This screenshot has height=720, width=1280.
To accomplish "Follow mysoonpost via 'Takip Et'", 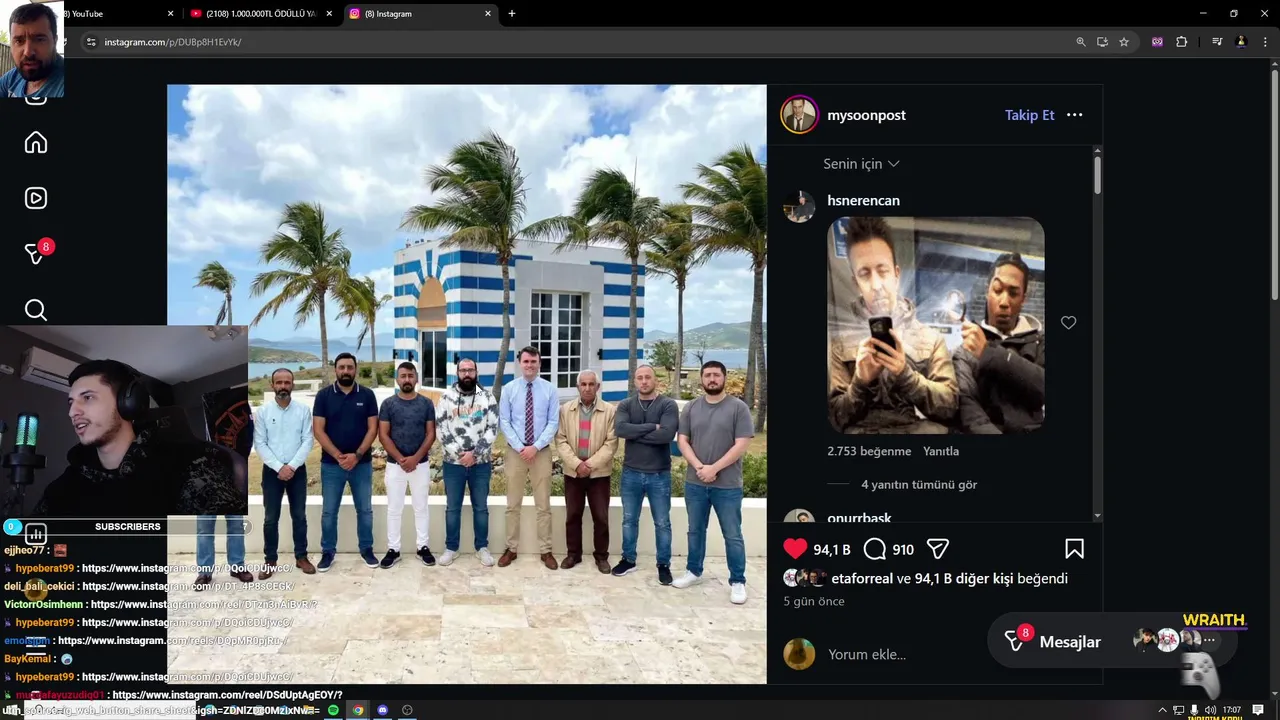I will pyautogui.click(x=1029, y=115).
